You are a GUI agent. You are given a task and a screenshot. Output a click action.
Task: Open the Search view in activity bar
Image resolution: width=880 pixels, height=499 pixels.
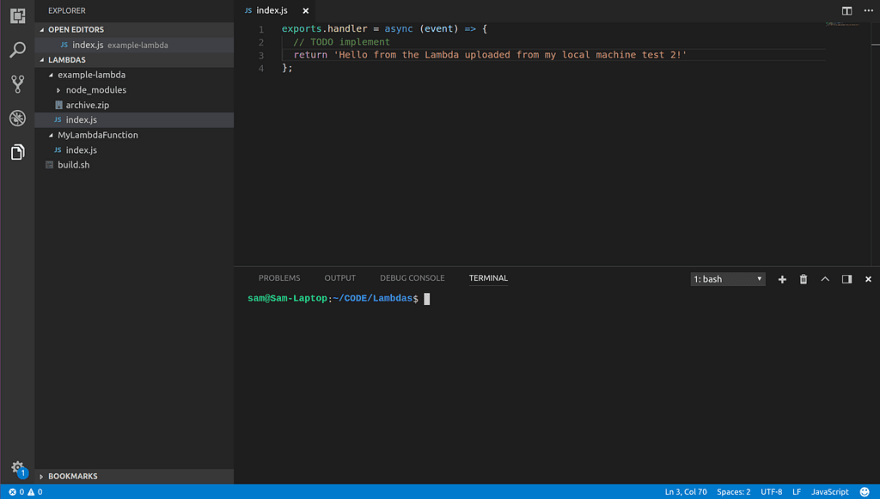(x=17, y=50)
